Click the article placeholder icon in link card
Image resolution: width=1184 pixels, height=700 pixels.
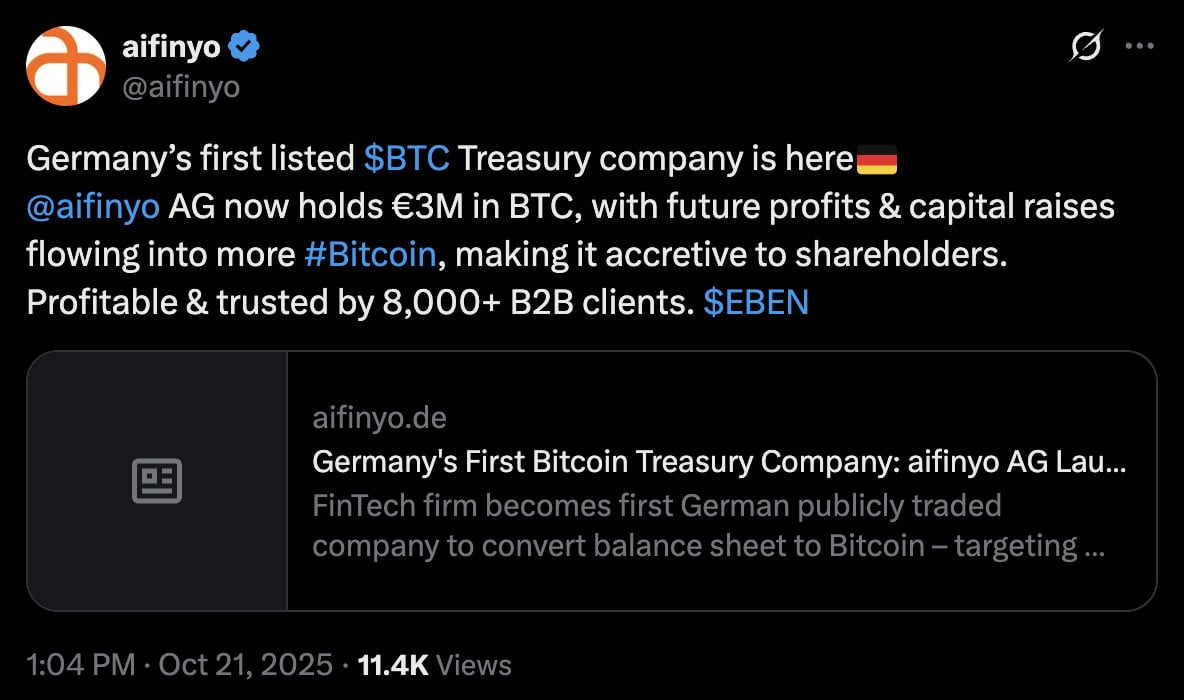pos(157,481)
